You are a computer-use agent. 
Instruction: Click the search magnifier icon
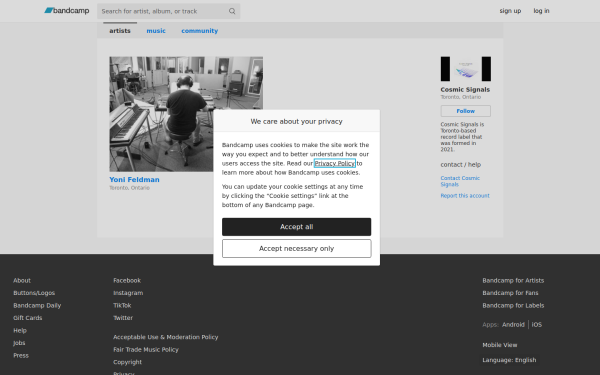tap(232, 11)
